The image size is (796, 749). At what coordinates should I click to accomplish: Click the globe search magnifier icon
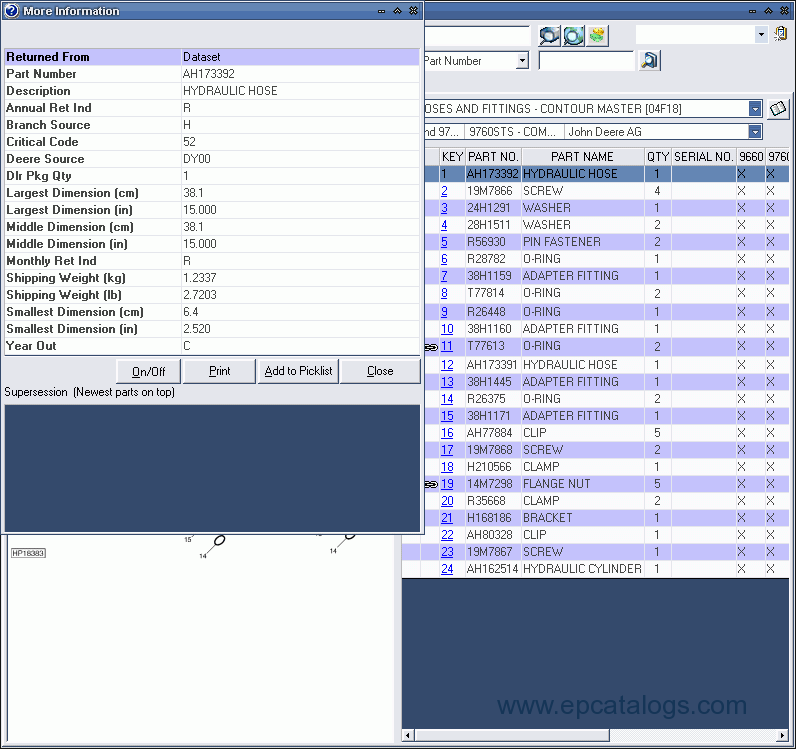tap(574, 36)
